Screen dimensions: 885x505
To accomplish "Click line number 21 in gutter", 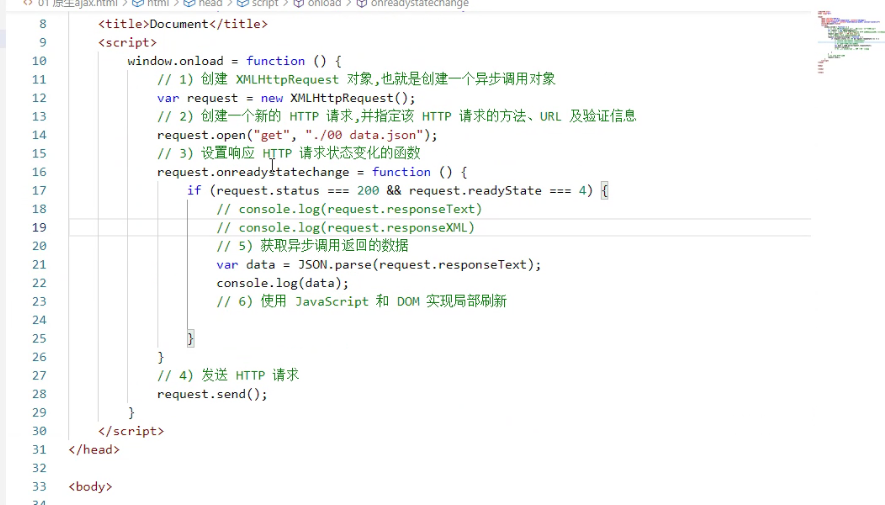I will coord(39,265).
